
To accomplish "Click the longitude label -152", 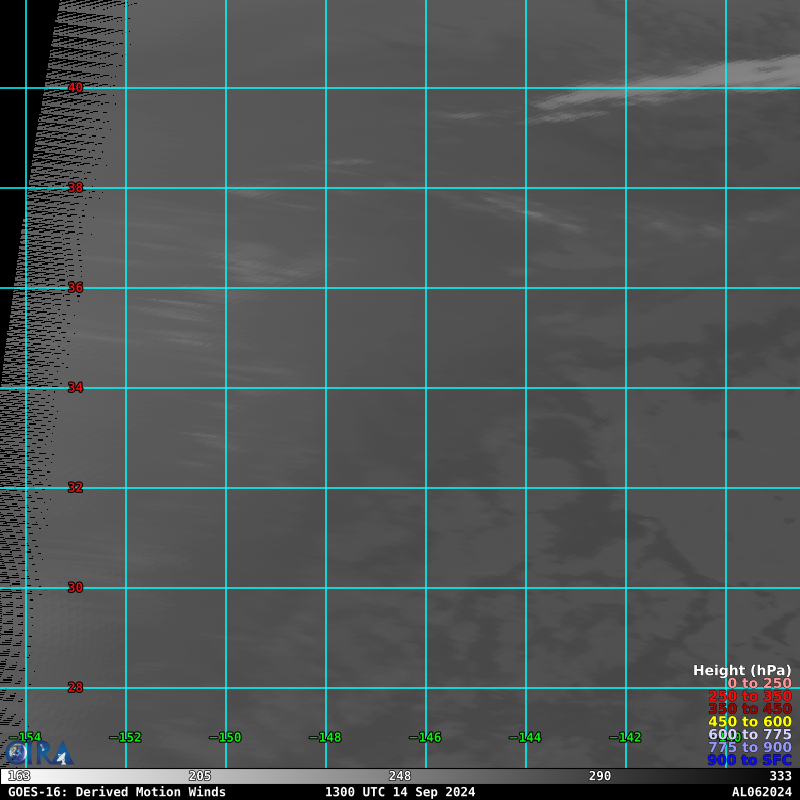I will click(x=126, y=737).
